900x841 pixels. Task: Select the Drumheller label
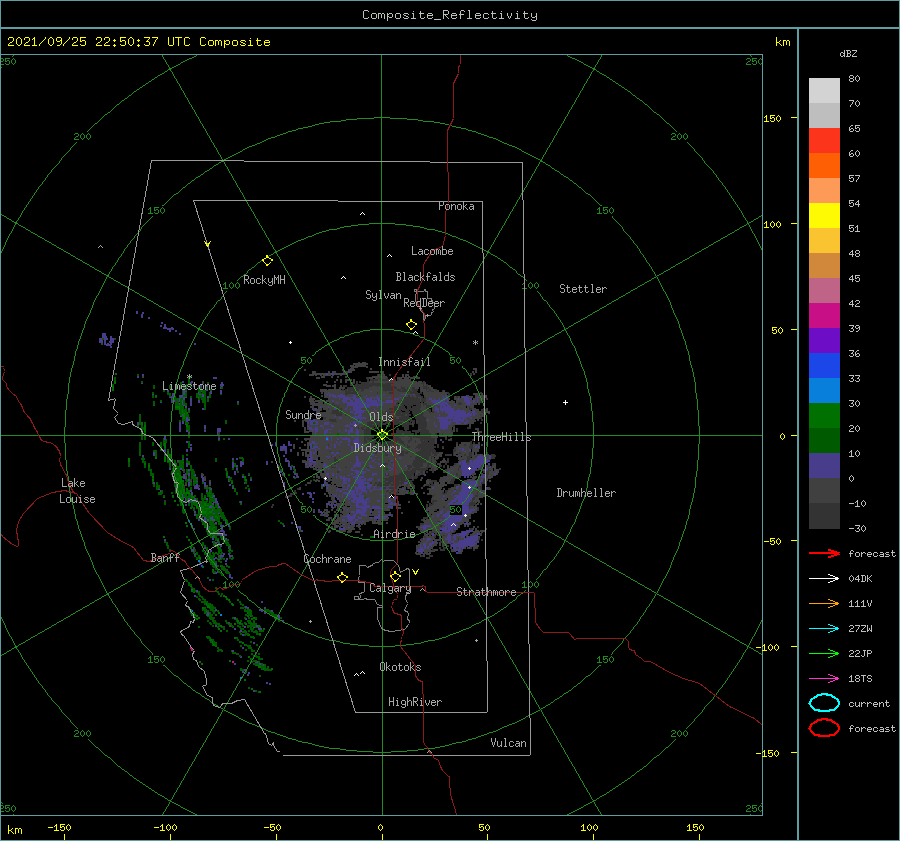[586, 493]
